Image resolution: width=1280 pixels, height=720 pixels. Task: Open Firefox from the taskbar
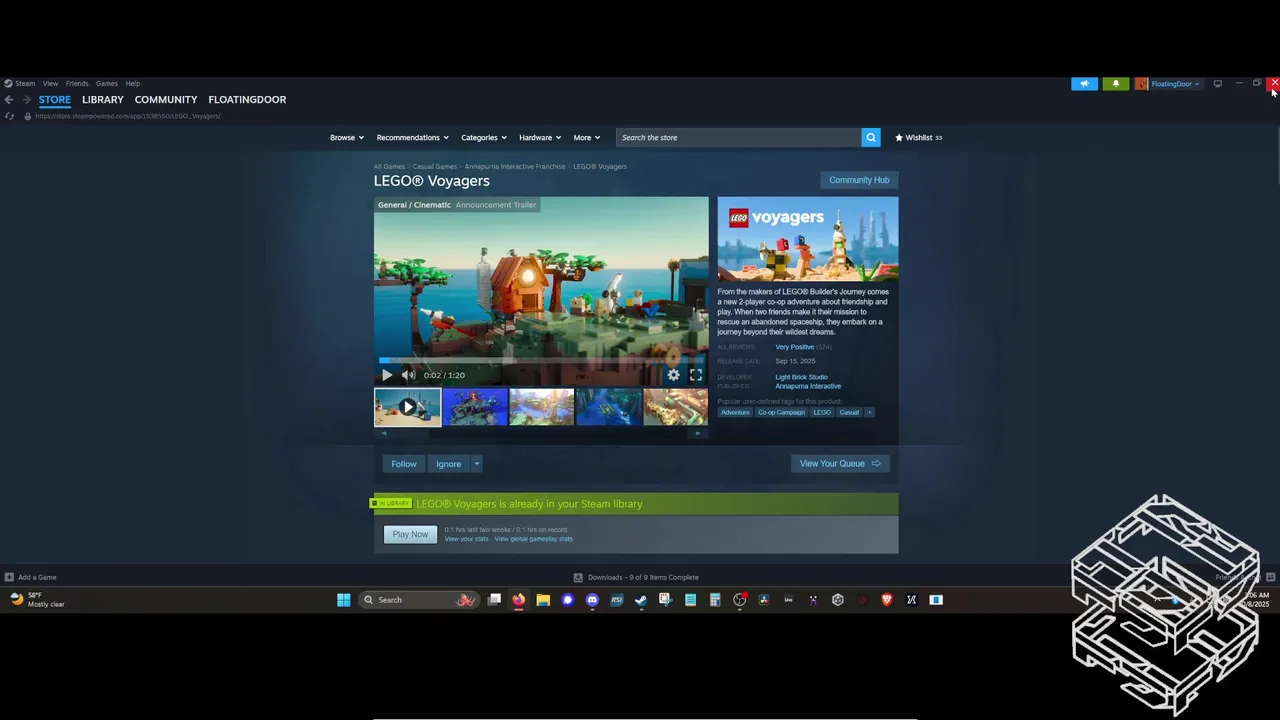click(518, 600)
